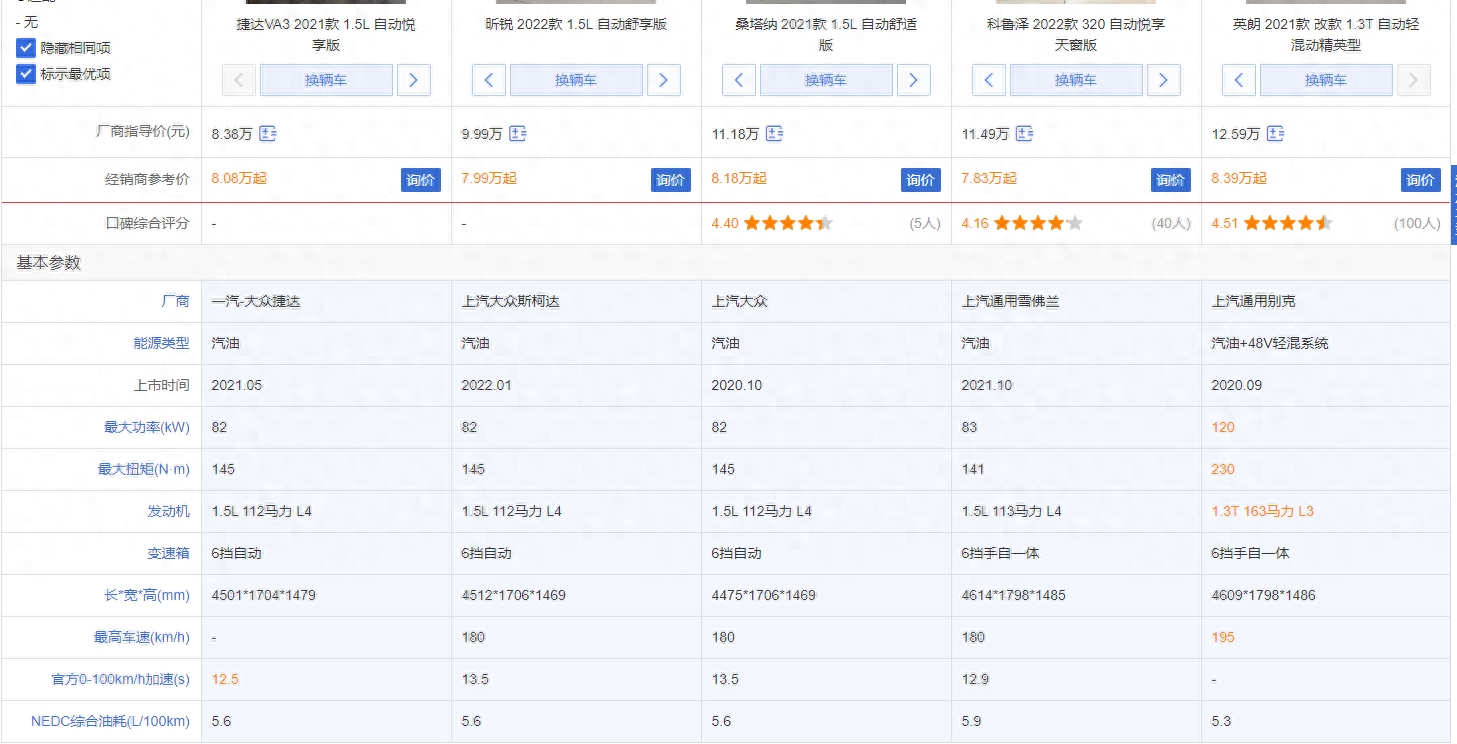Click 询价 button next to 8.39万起
Screen dimensions: 1457x744
(x=1421, y=180)
